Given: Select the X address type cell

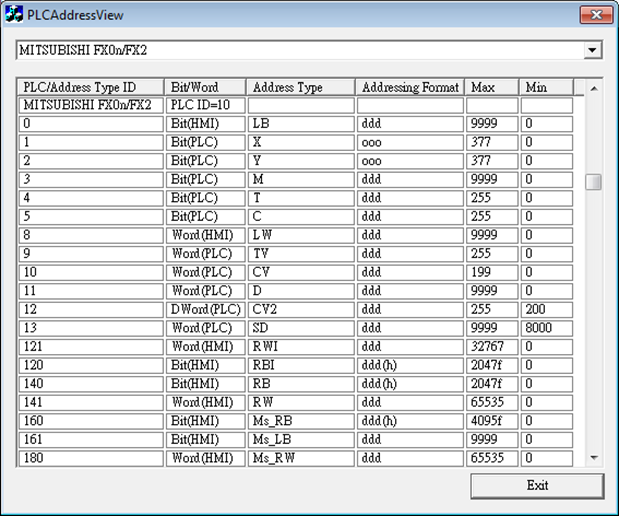Looking at the screenshot, I should point(301,142).
